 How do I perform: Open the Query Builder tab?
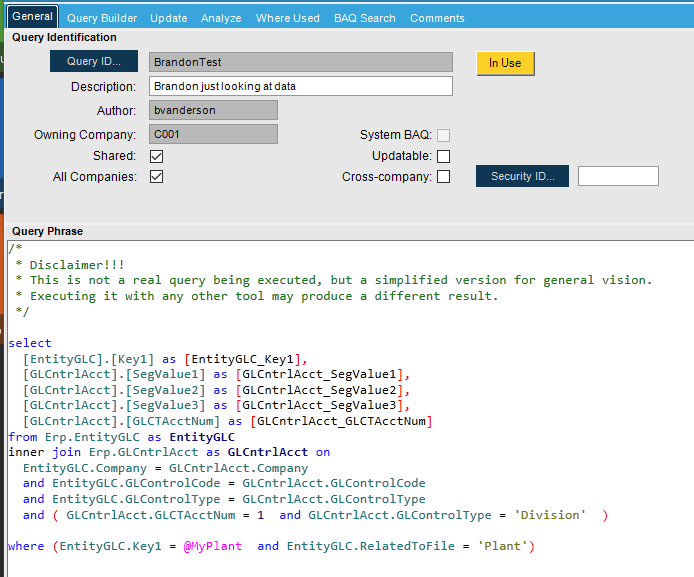point(101,18)
